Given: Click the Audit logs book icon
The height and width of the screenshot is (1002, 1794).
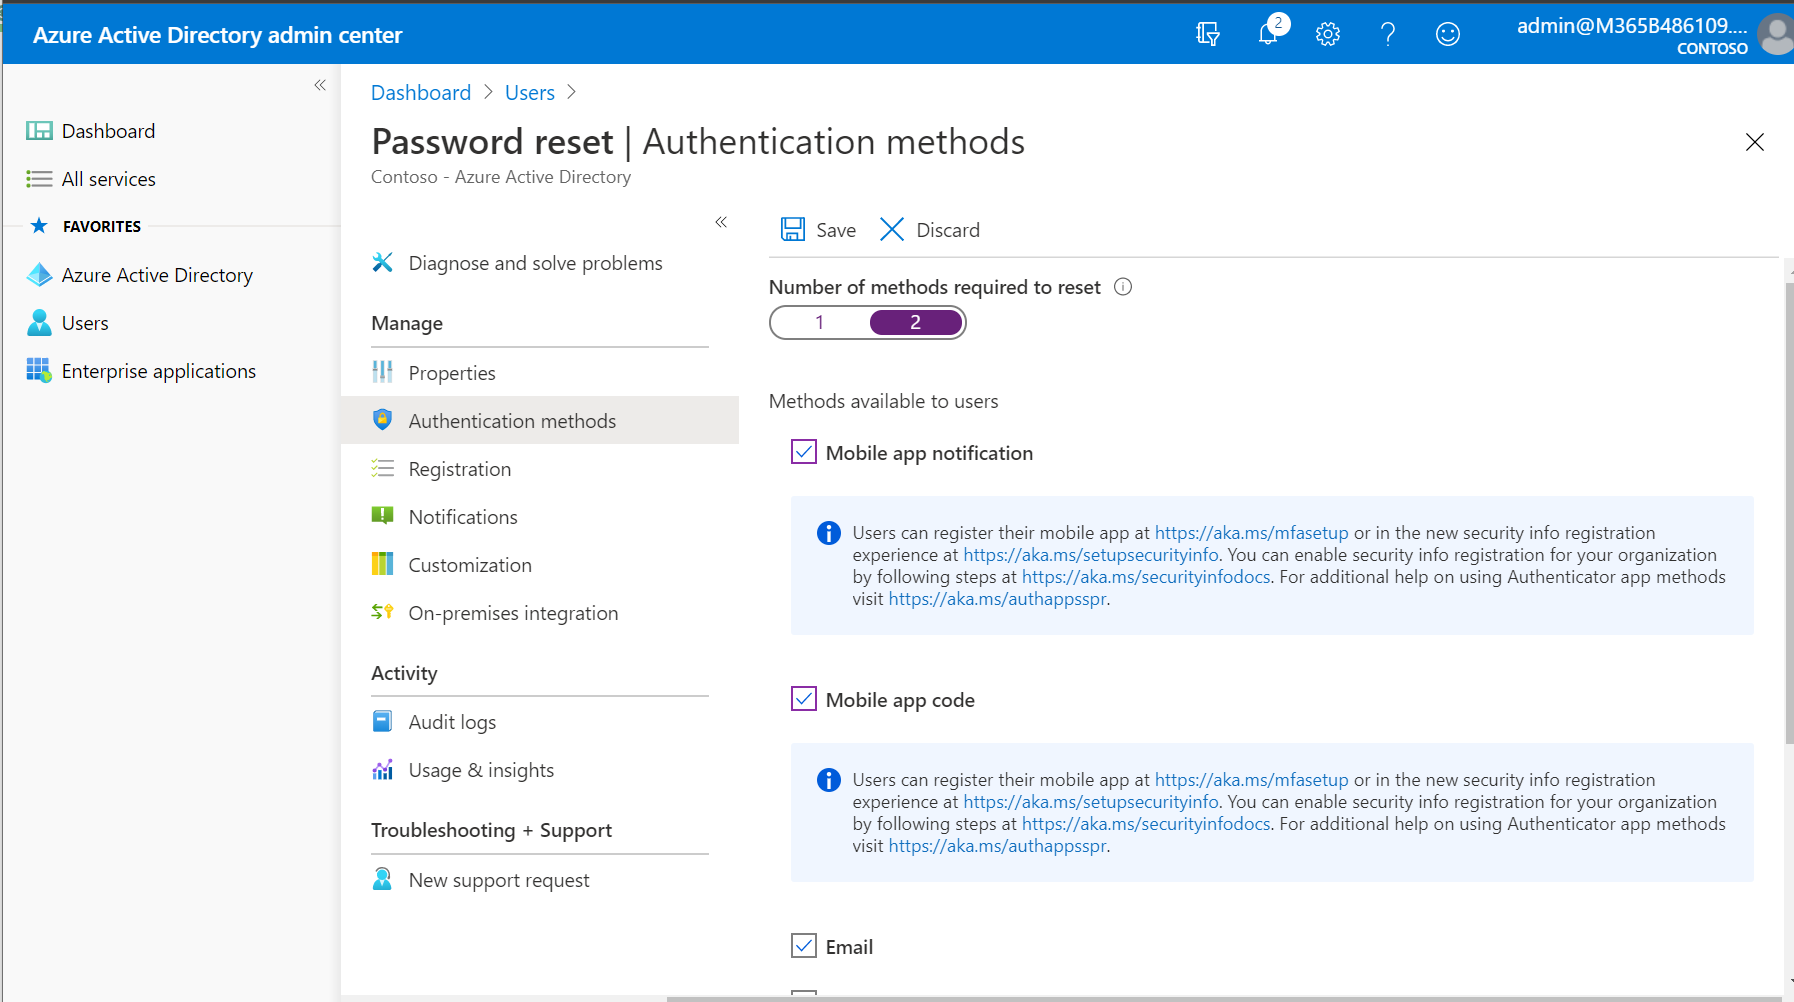Looking at the screenshot, I should [382, 721].
